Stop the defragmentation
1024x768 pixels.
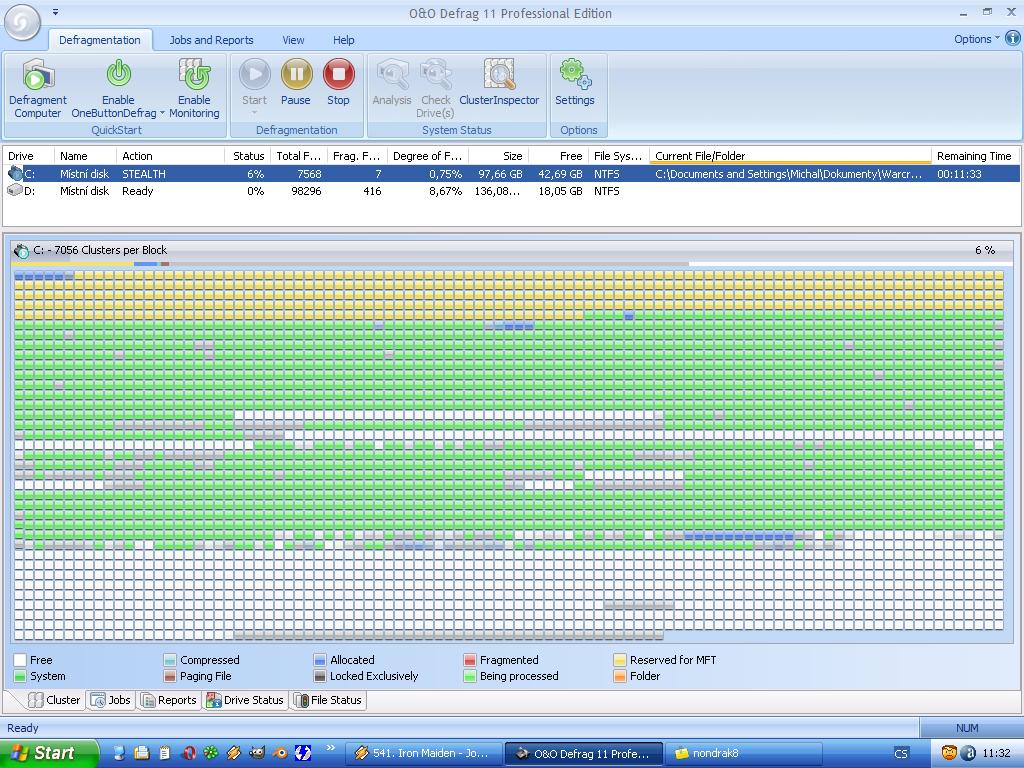point(338,74)
